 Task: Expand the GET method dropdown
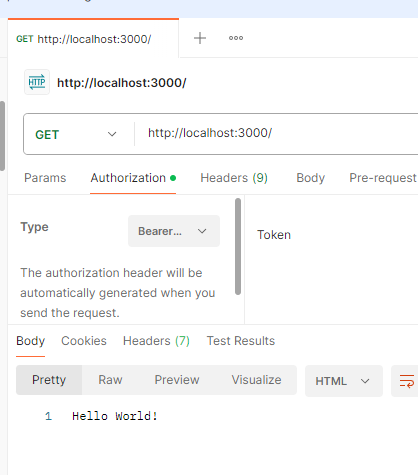tap(76, 134)
